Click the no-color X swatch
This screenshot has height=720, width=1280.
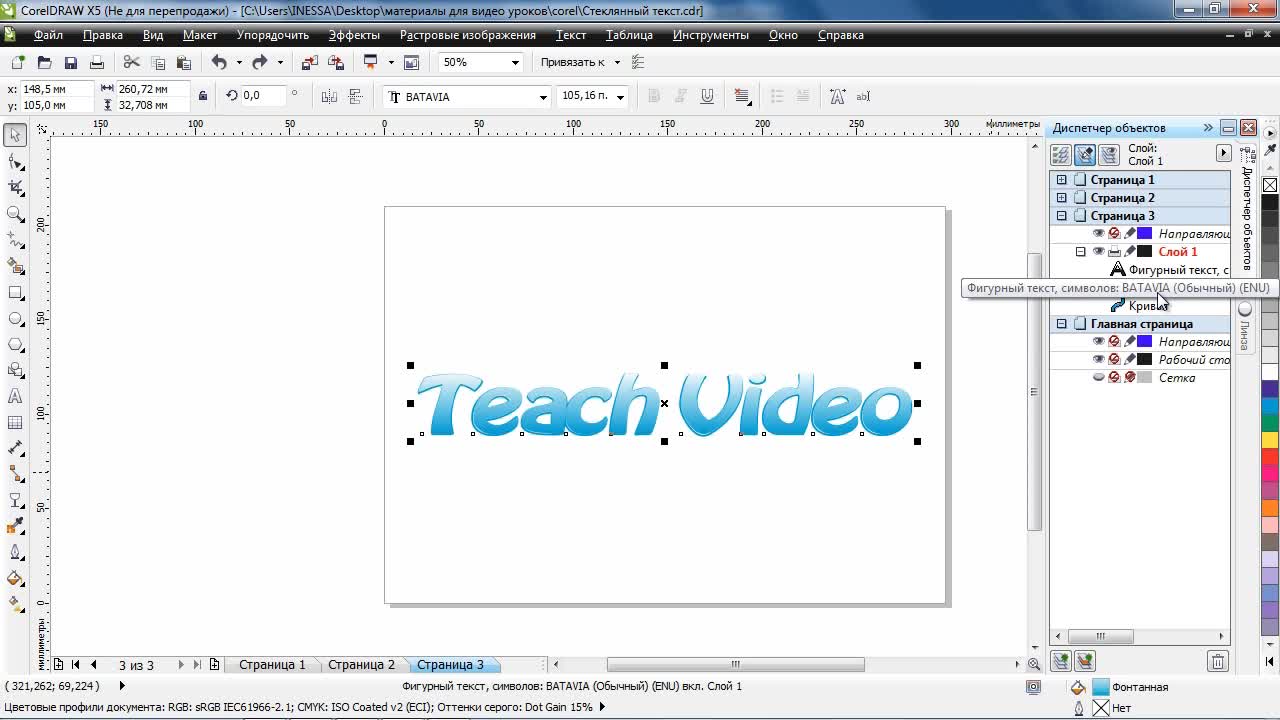click(x=1270, y=185)
